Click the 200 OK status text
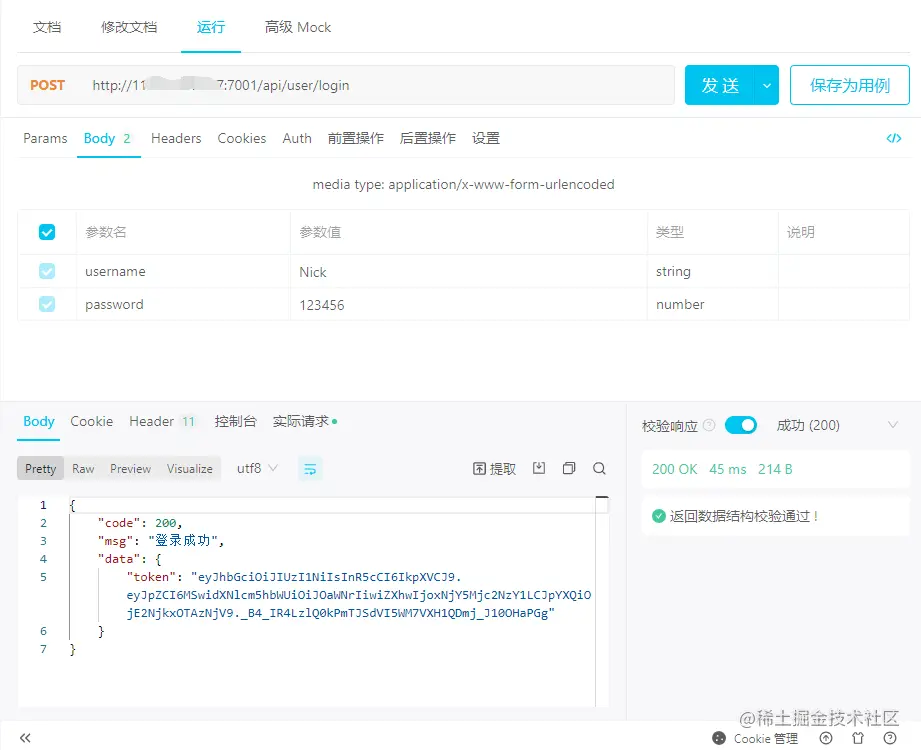This screenshot has height=750, width=921. (x=674, y=469)
